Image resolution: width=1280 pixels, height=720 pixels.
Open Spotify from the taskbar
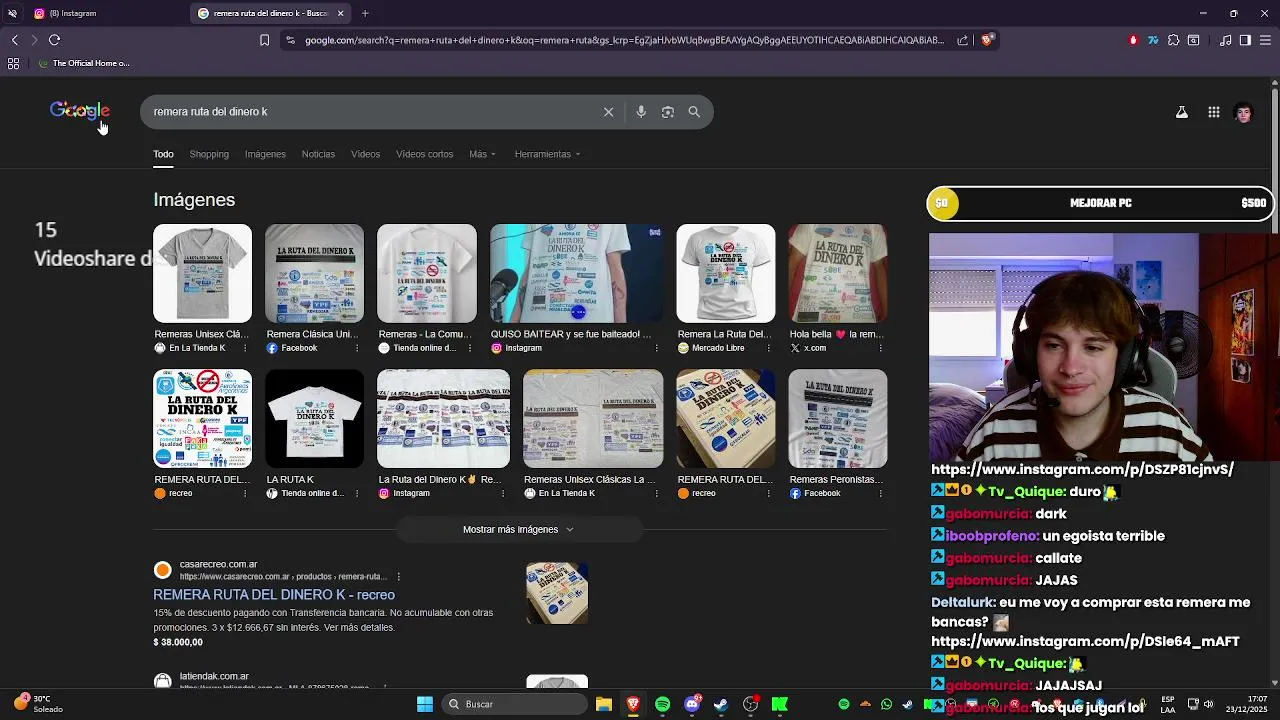[x=662, y=704]
